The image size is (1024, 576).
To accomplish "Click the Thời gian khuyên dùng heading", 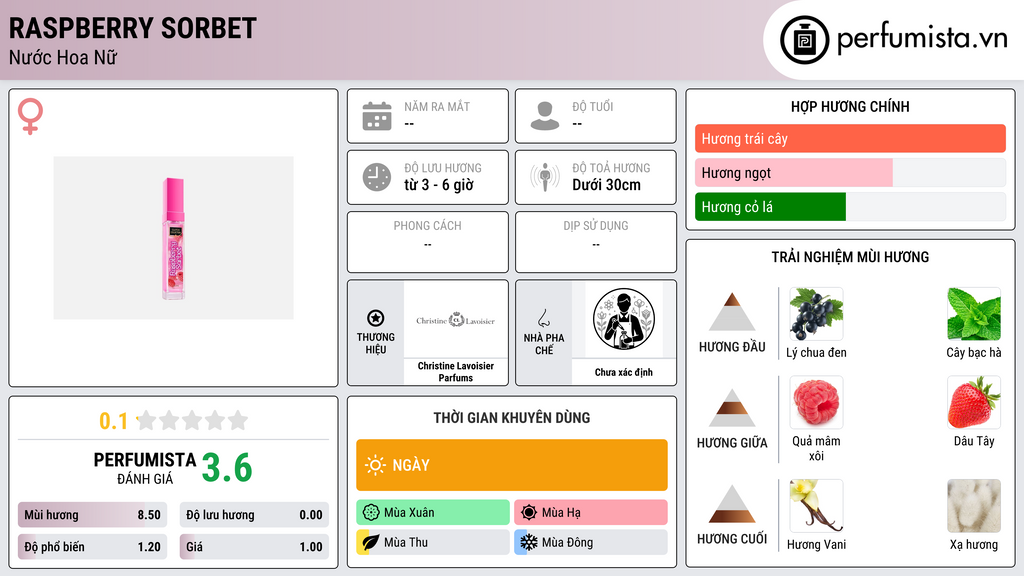I will (512, 417).
